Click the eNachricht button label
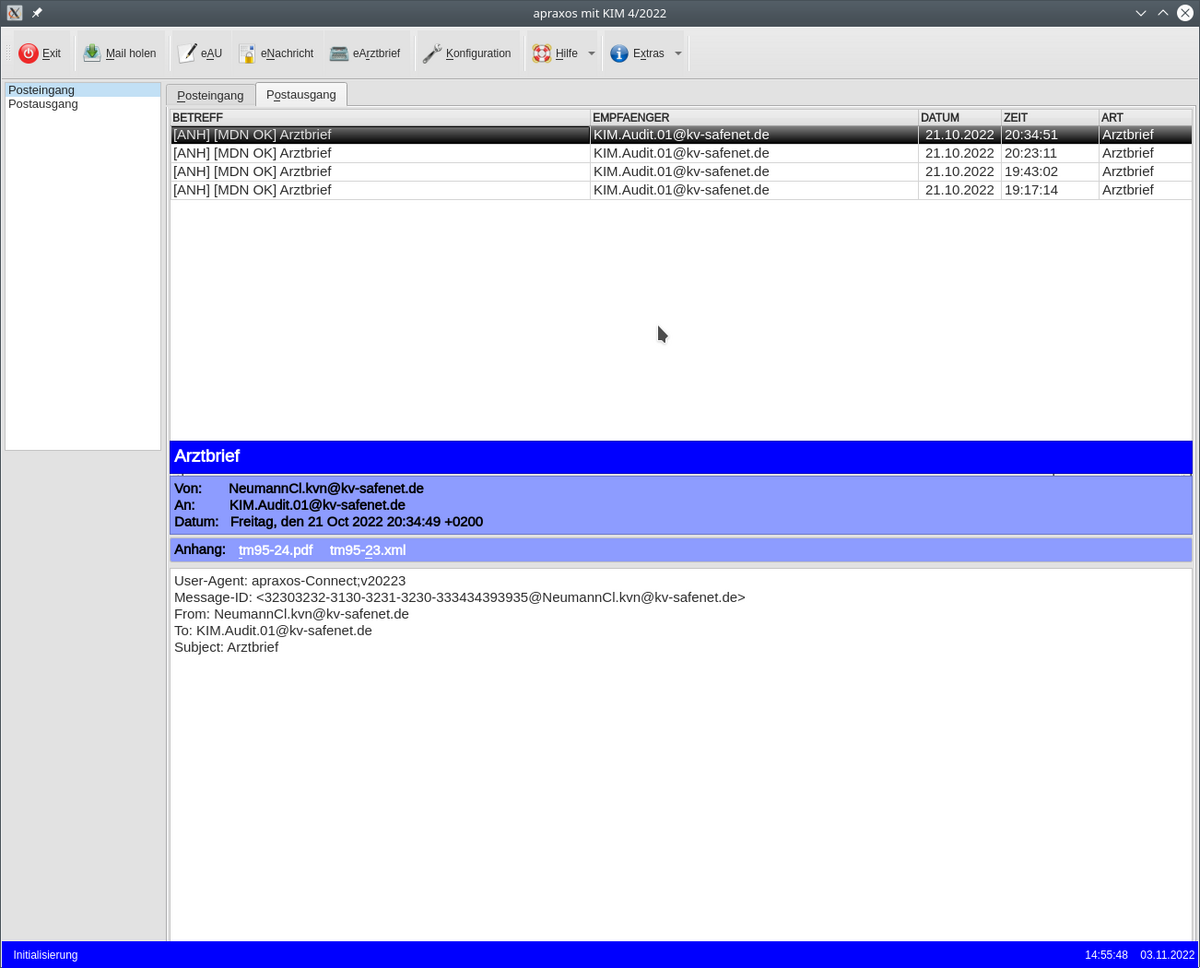1200x968 pixels. tap(287, 53)
